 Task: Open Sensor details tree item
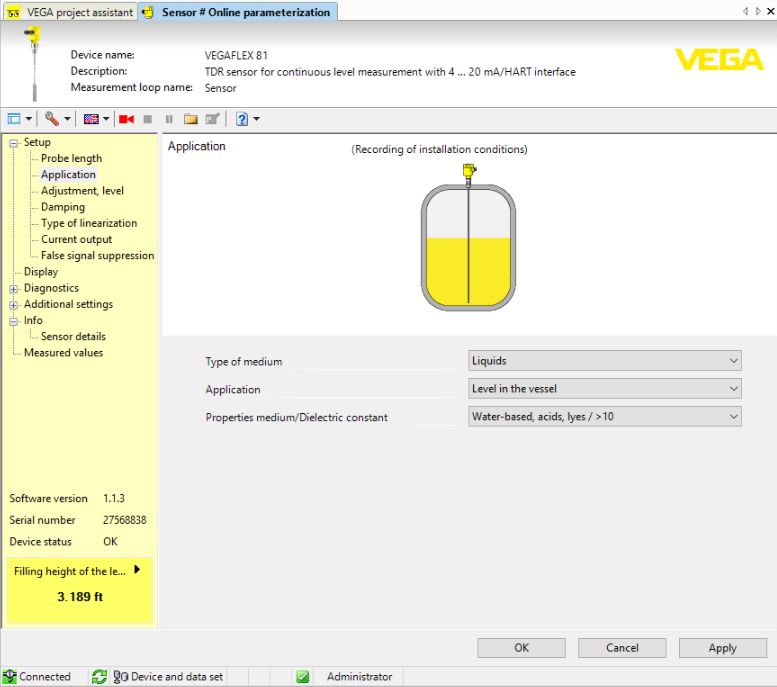(73, 337)
